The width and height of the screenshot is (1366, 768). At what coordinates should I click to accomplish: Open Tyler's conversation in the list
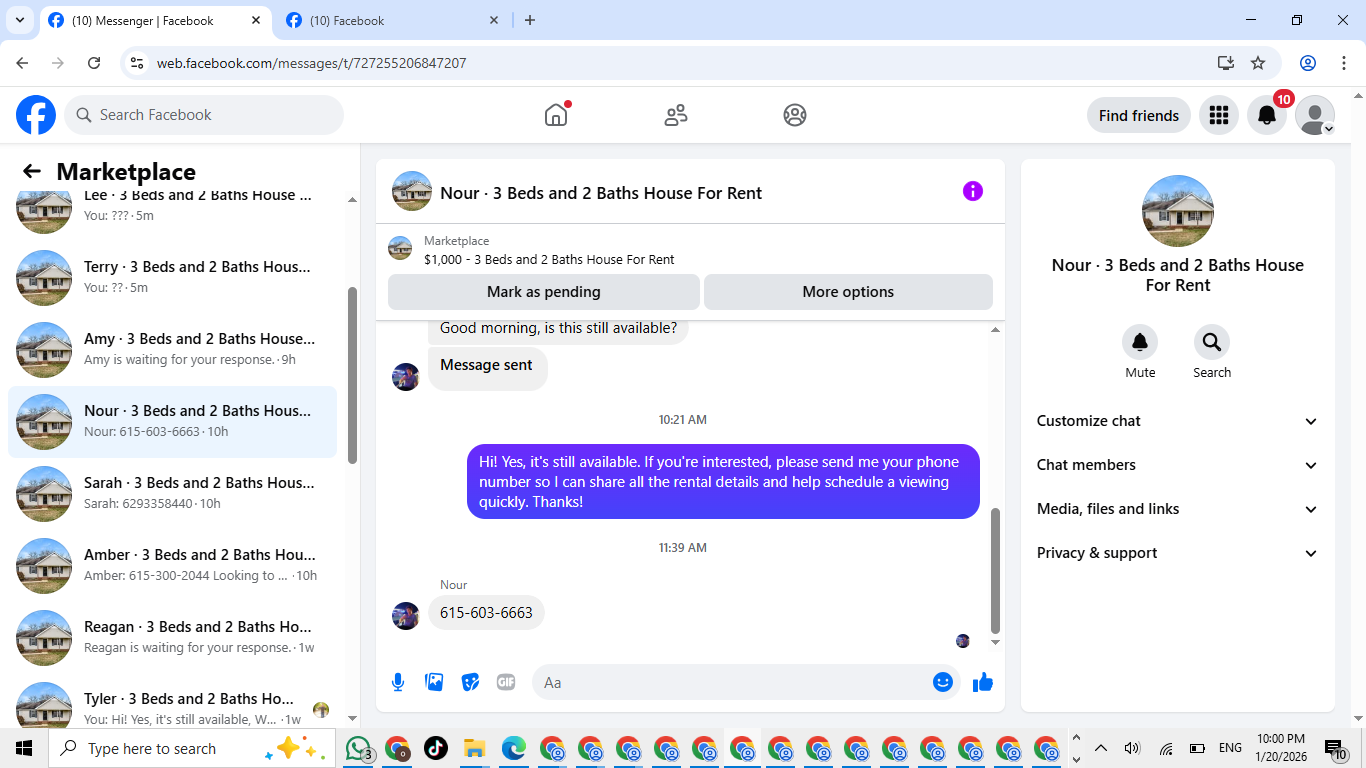click(x=172, y=704)
